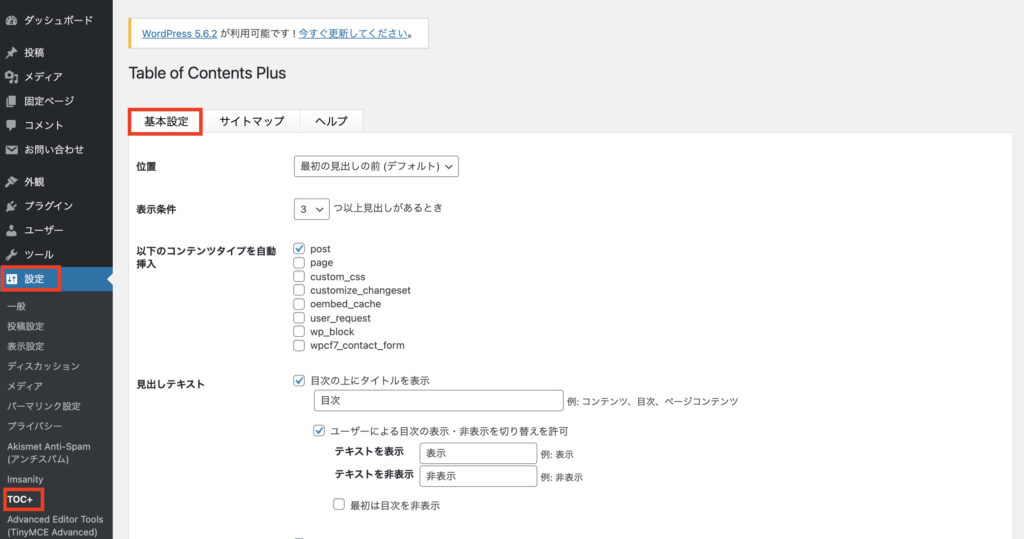This screenshot has height=539, width=1024.
Task: Check the wp_block checkbox
Action: [x=299, y=331]
